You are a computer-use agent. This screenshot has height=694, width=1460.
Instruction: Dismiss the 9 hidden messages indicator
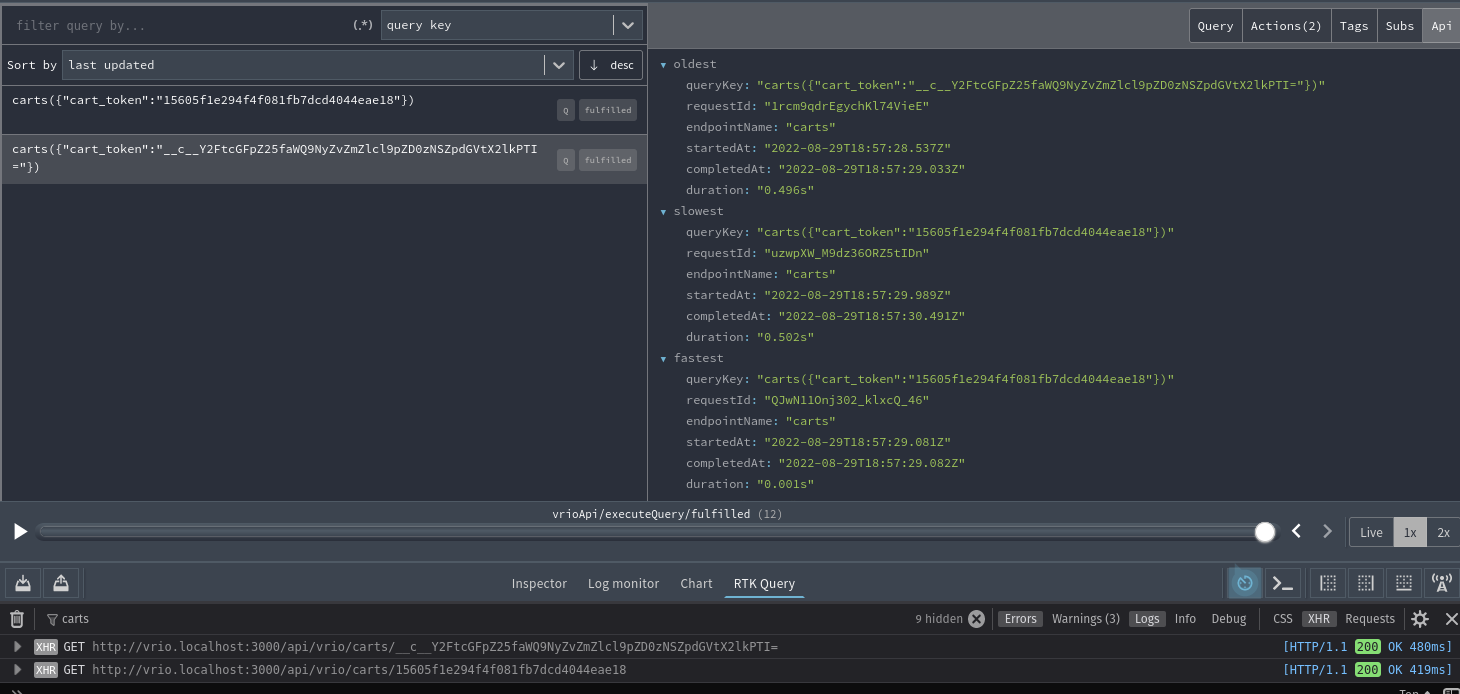click(976, 619)
